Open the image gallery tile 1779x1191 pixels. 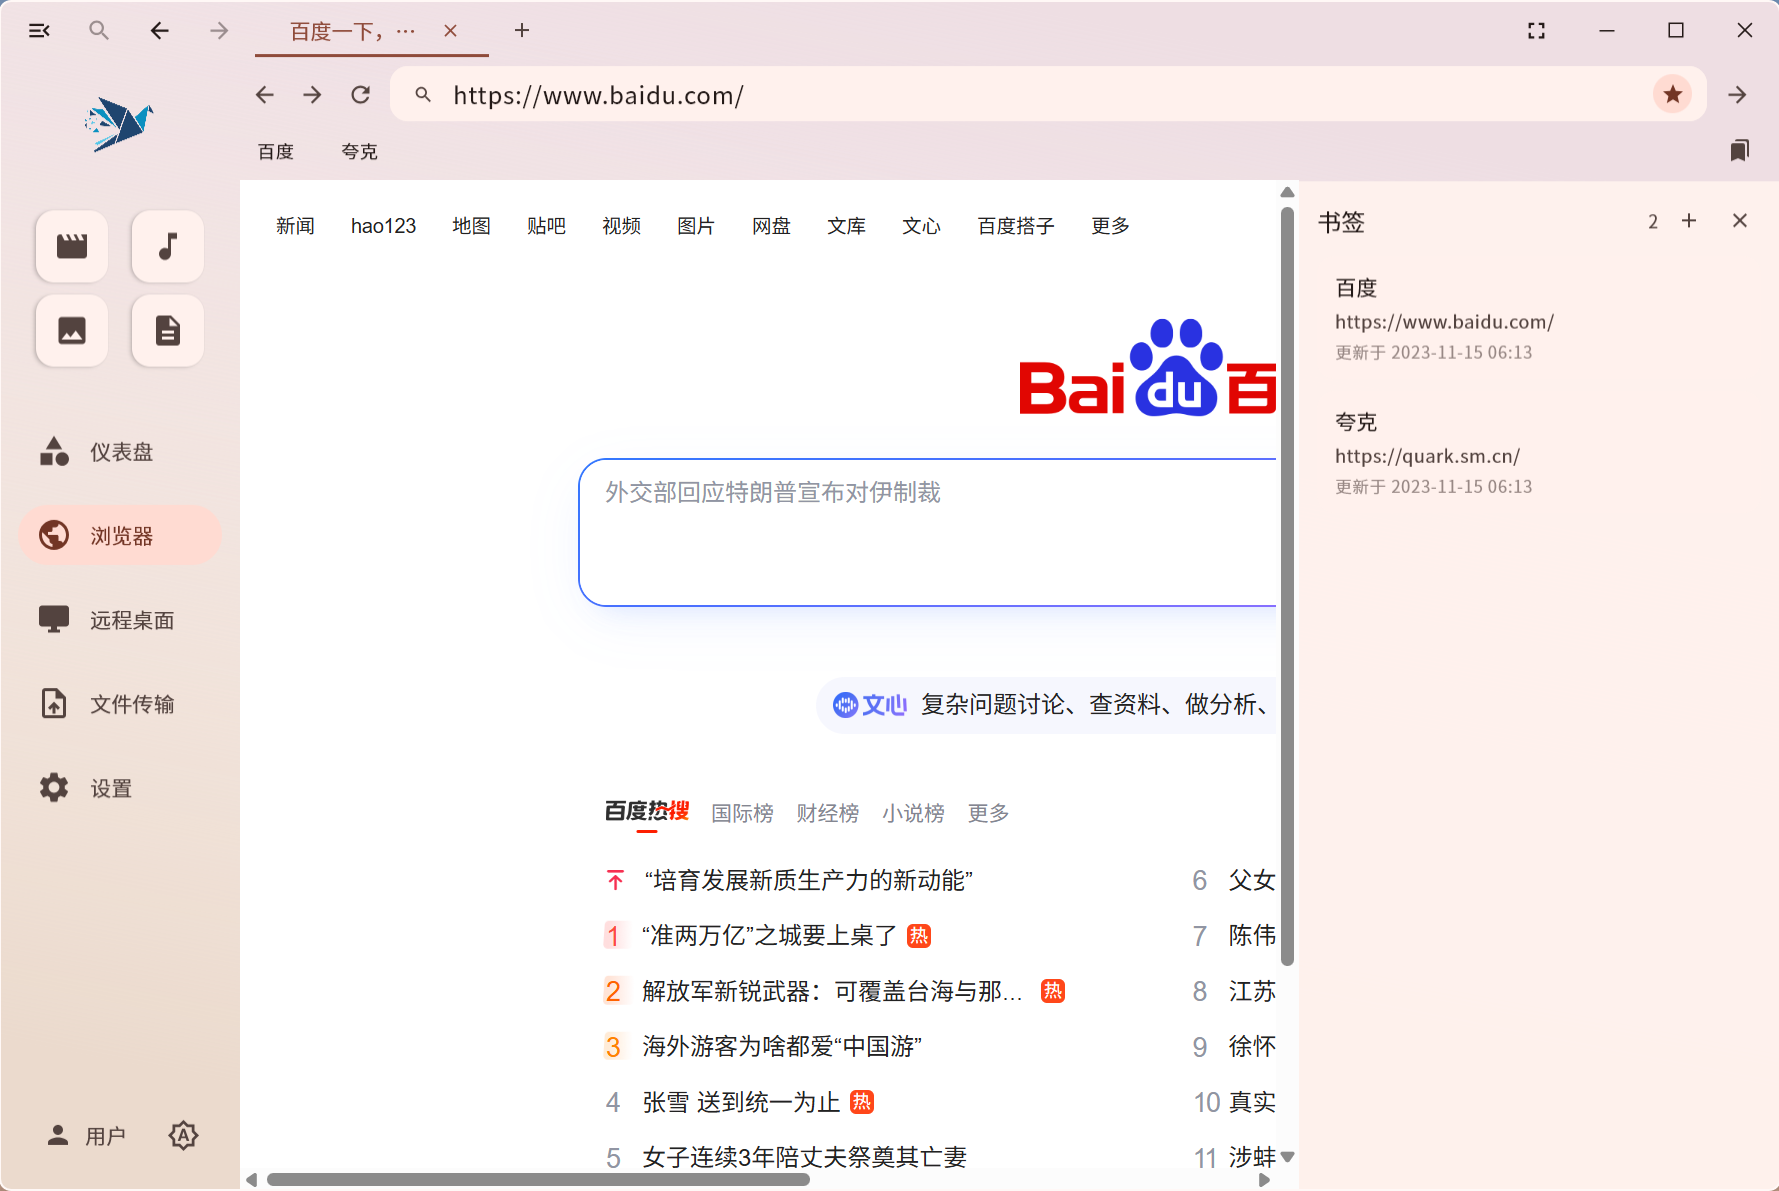72,330
